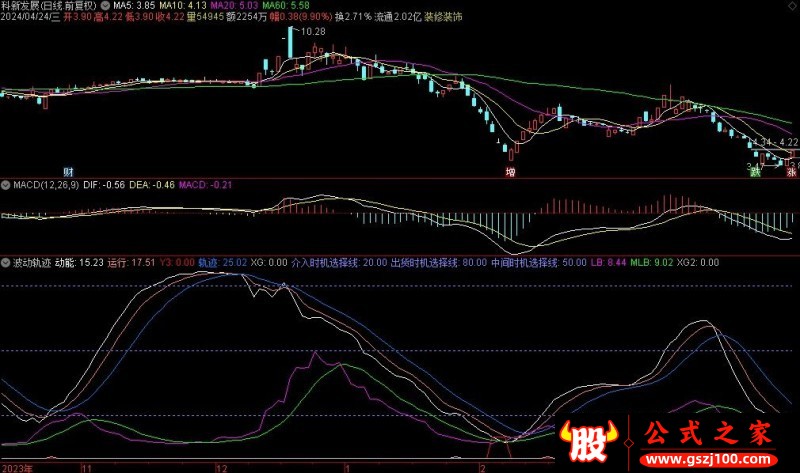
Task: Click the closing price 收4.22
Action: pyautogui.click(x=170, y=17)
